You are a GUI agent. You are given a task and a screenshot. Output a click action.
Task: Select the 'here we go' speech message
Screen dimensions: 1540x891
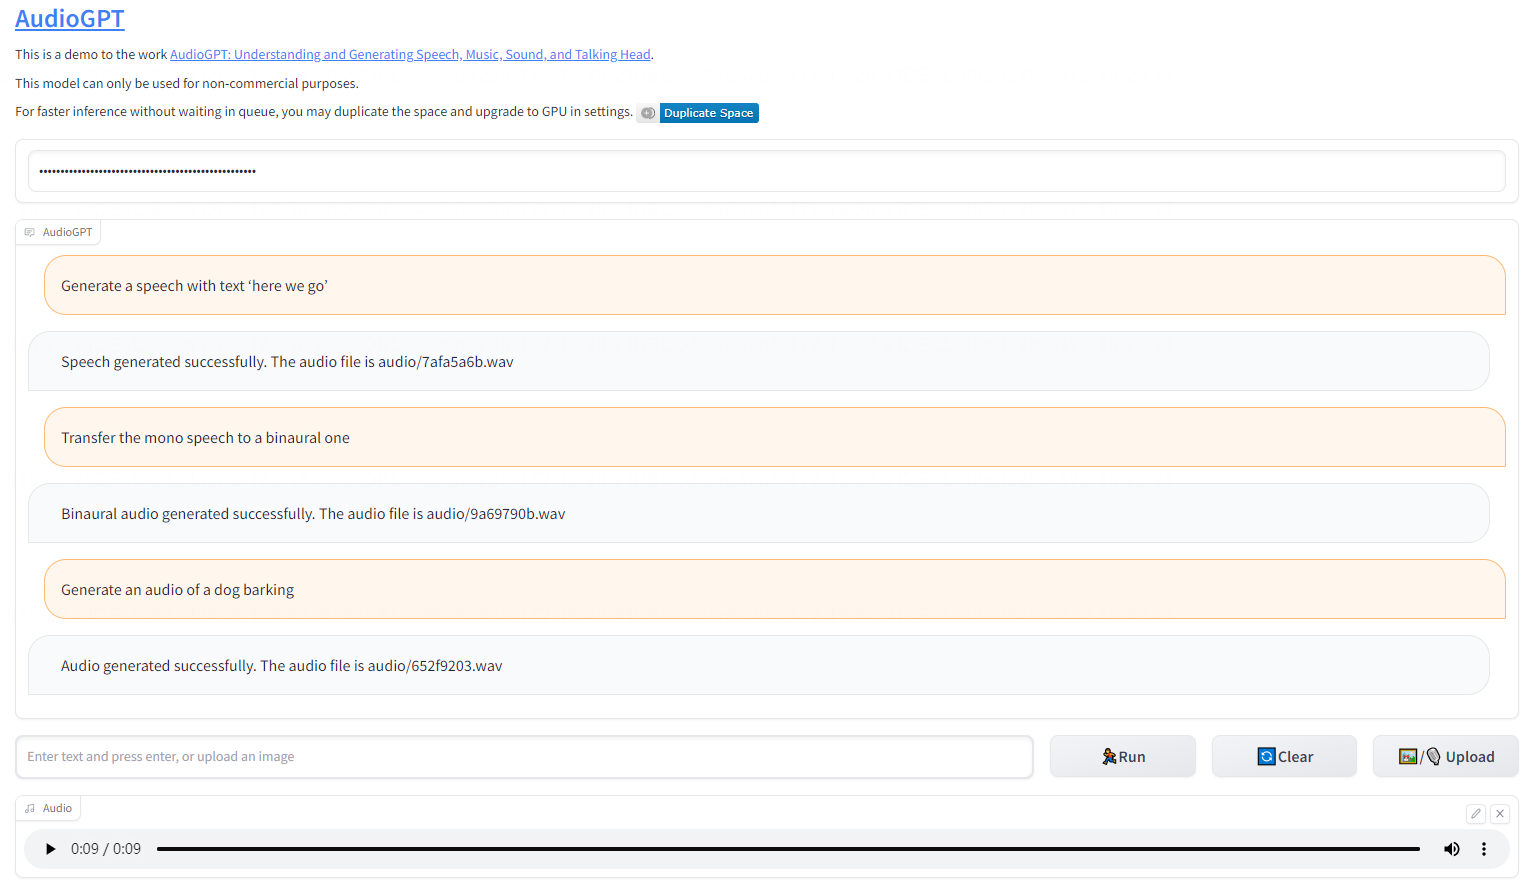pyautogui.click(x=775, y=285)
